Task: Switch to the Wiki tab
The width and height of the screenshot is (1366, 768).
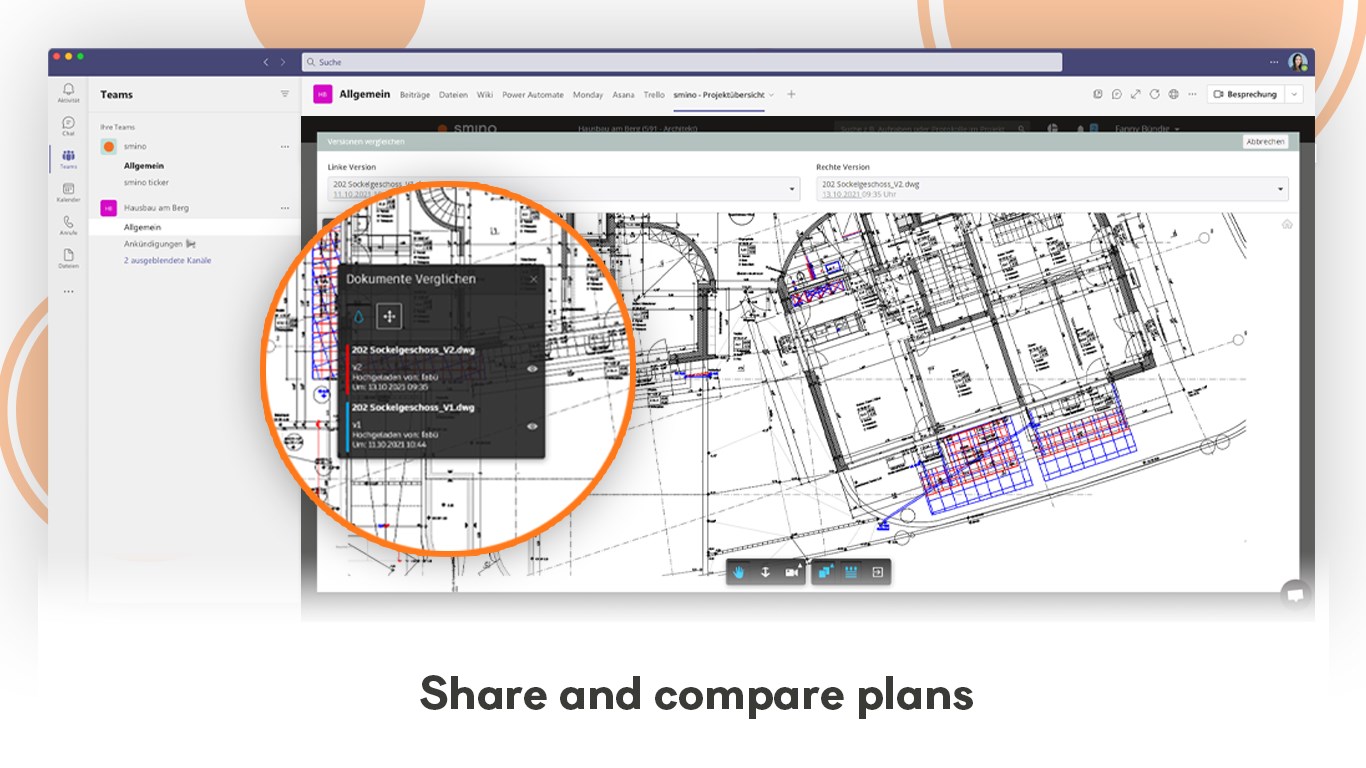Action: tap(485, 95)
